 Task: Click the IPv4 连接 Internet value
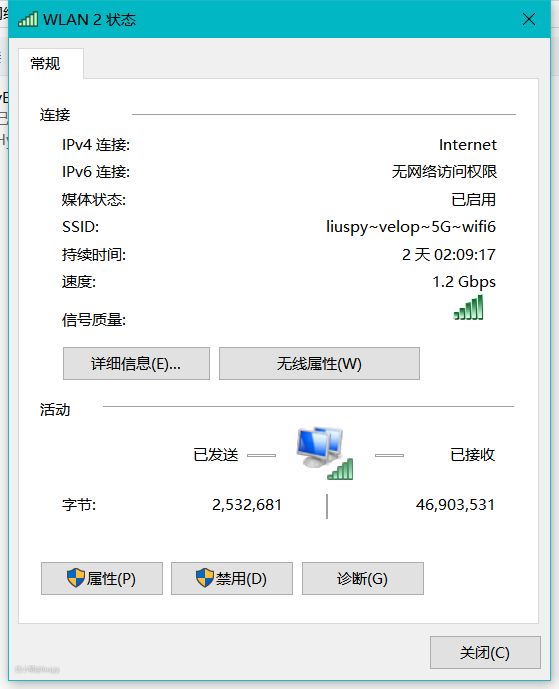click(x=468, y=145)
